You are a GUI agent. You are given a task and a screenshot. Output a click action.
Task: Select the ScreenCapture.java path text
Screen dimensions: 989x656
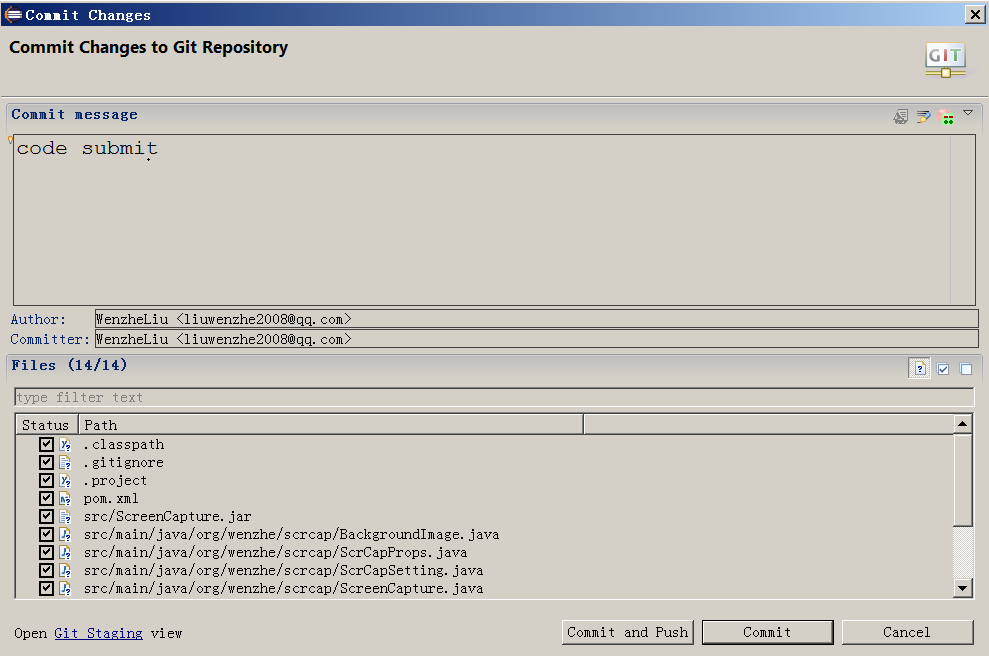click(283, 589)
